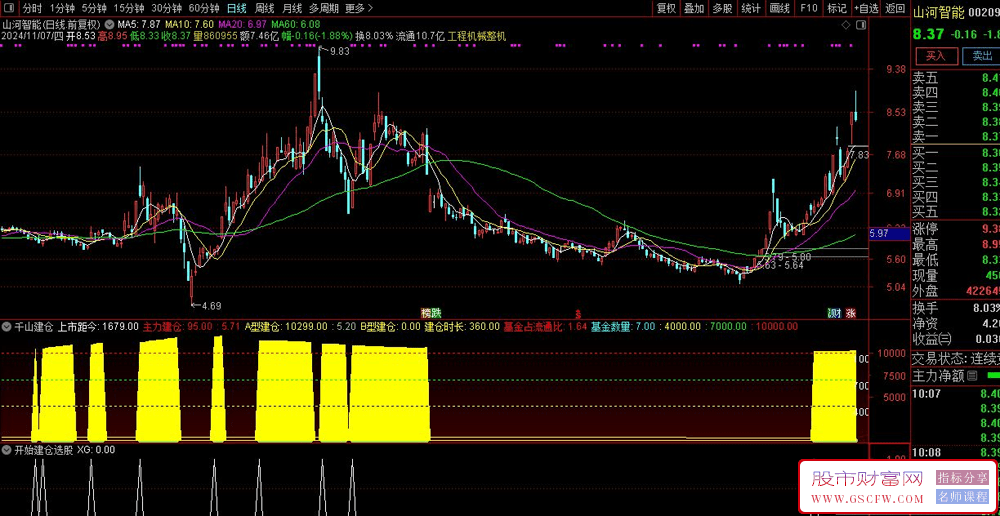Click the diamond marker icon above chart
The width and height of the screenshot is (1000, 516).
coord(846,24)
